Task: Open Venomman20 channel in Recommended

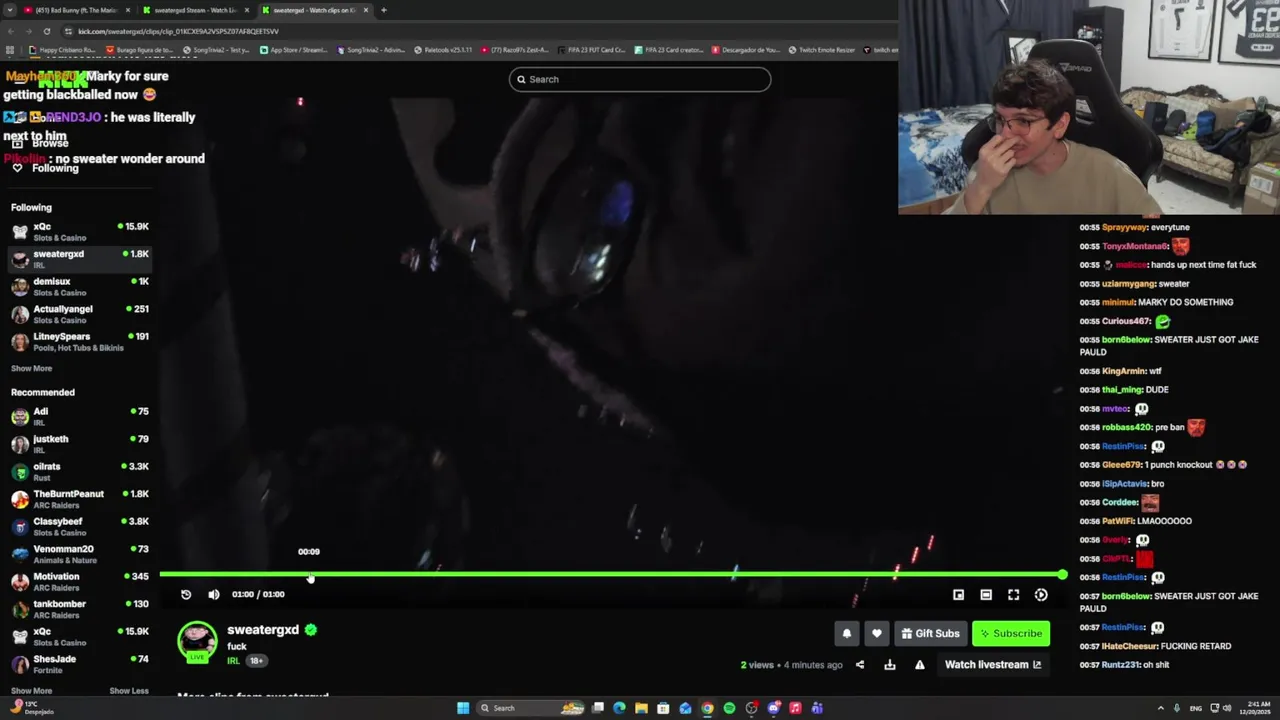Action: [80, 554]
